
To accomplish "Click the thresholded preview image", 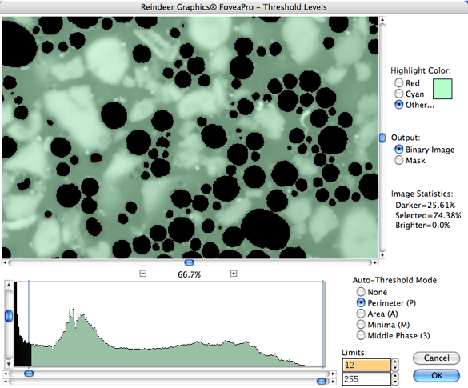I will coord(190,137).
